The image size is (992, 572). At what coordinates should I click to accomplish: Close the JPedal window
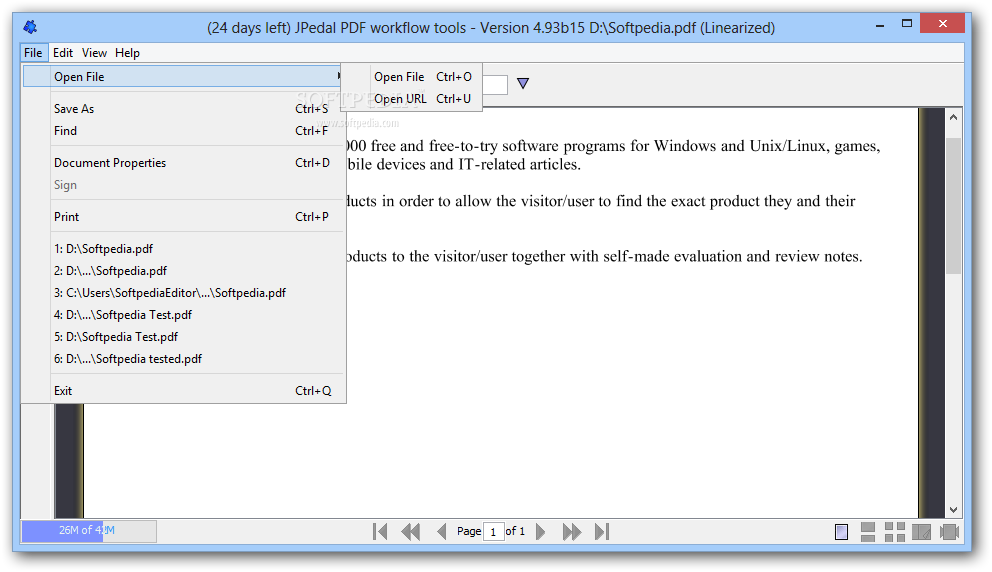(x=942, y=24)
